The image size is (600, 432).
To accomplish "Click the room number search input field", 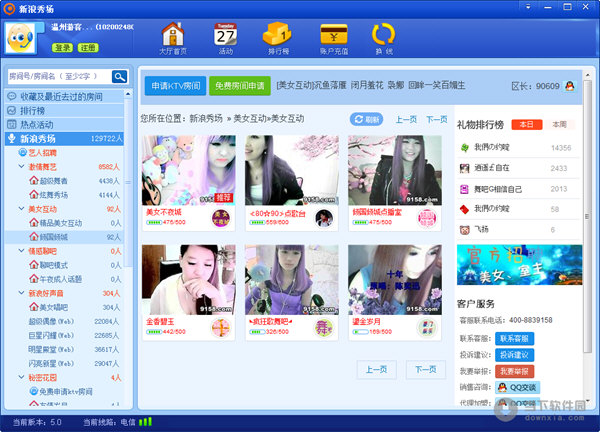I will tap(59, 77).
